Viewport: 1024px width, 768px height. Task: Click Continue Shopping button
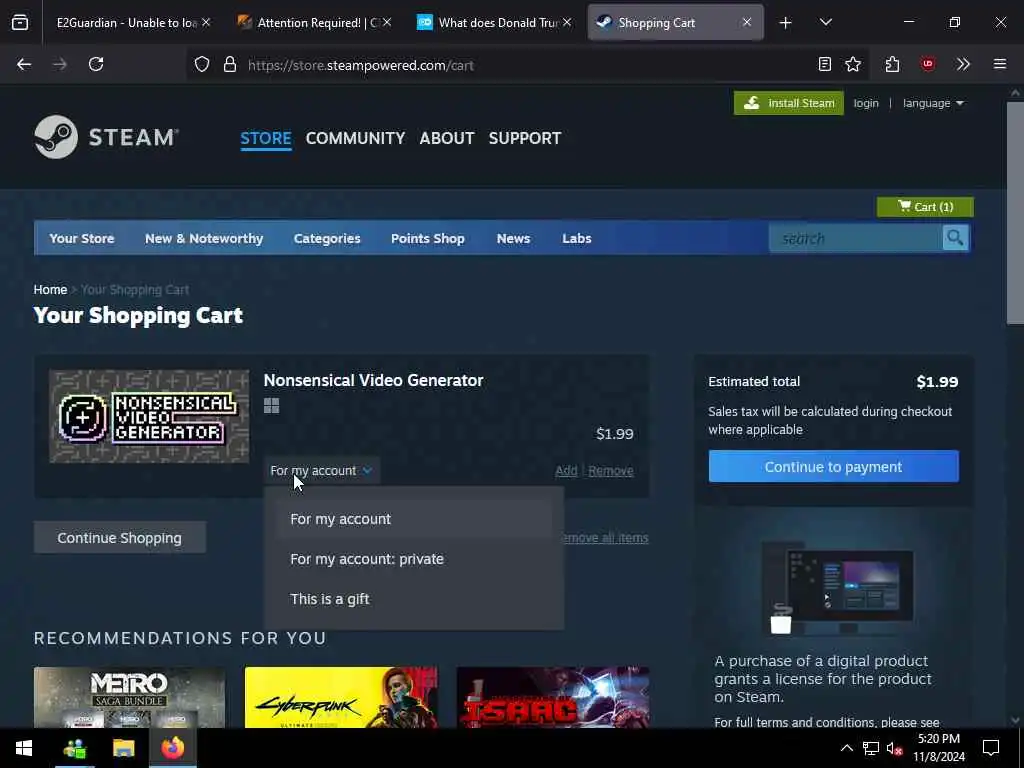click(x=120, y=537)
